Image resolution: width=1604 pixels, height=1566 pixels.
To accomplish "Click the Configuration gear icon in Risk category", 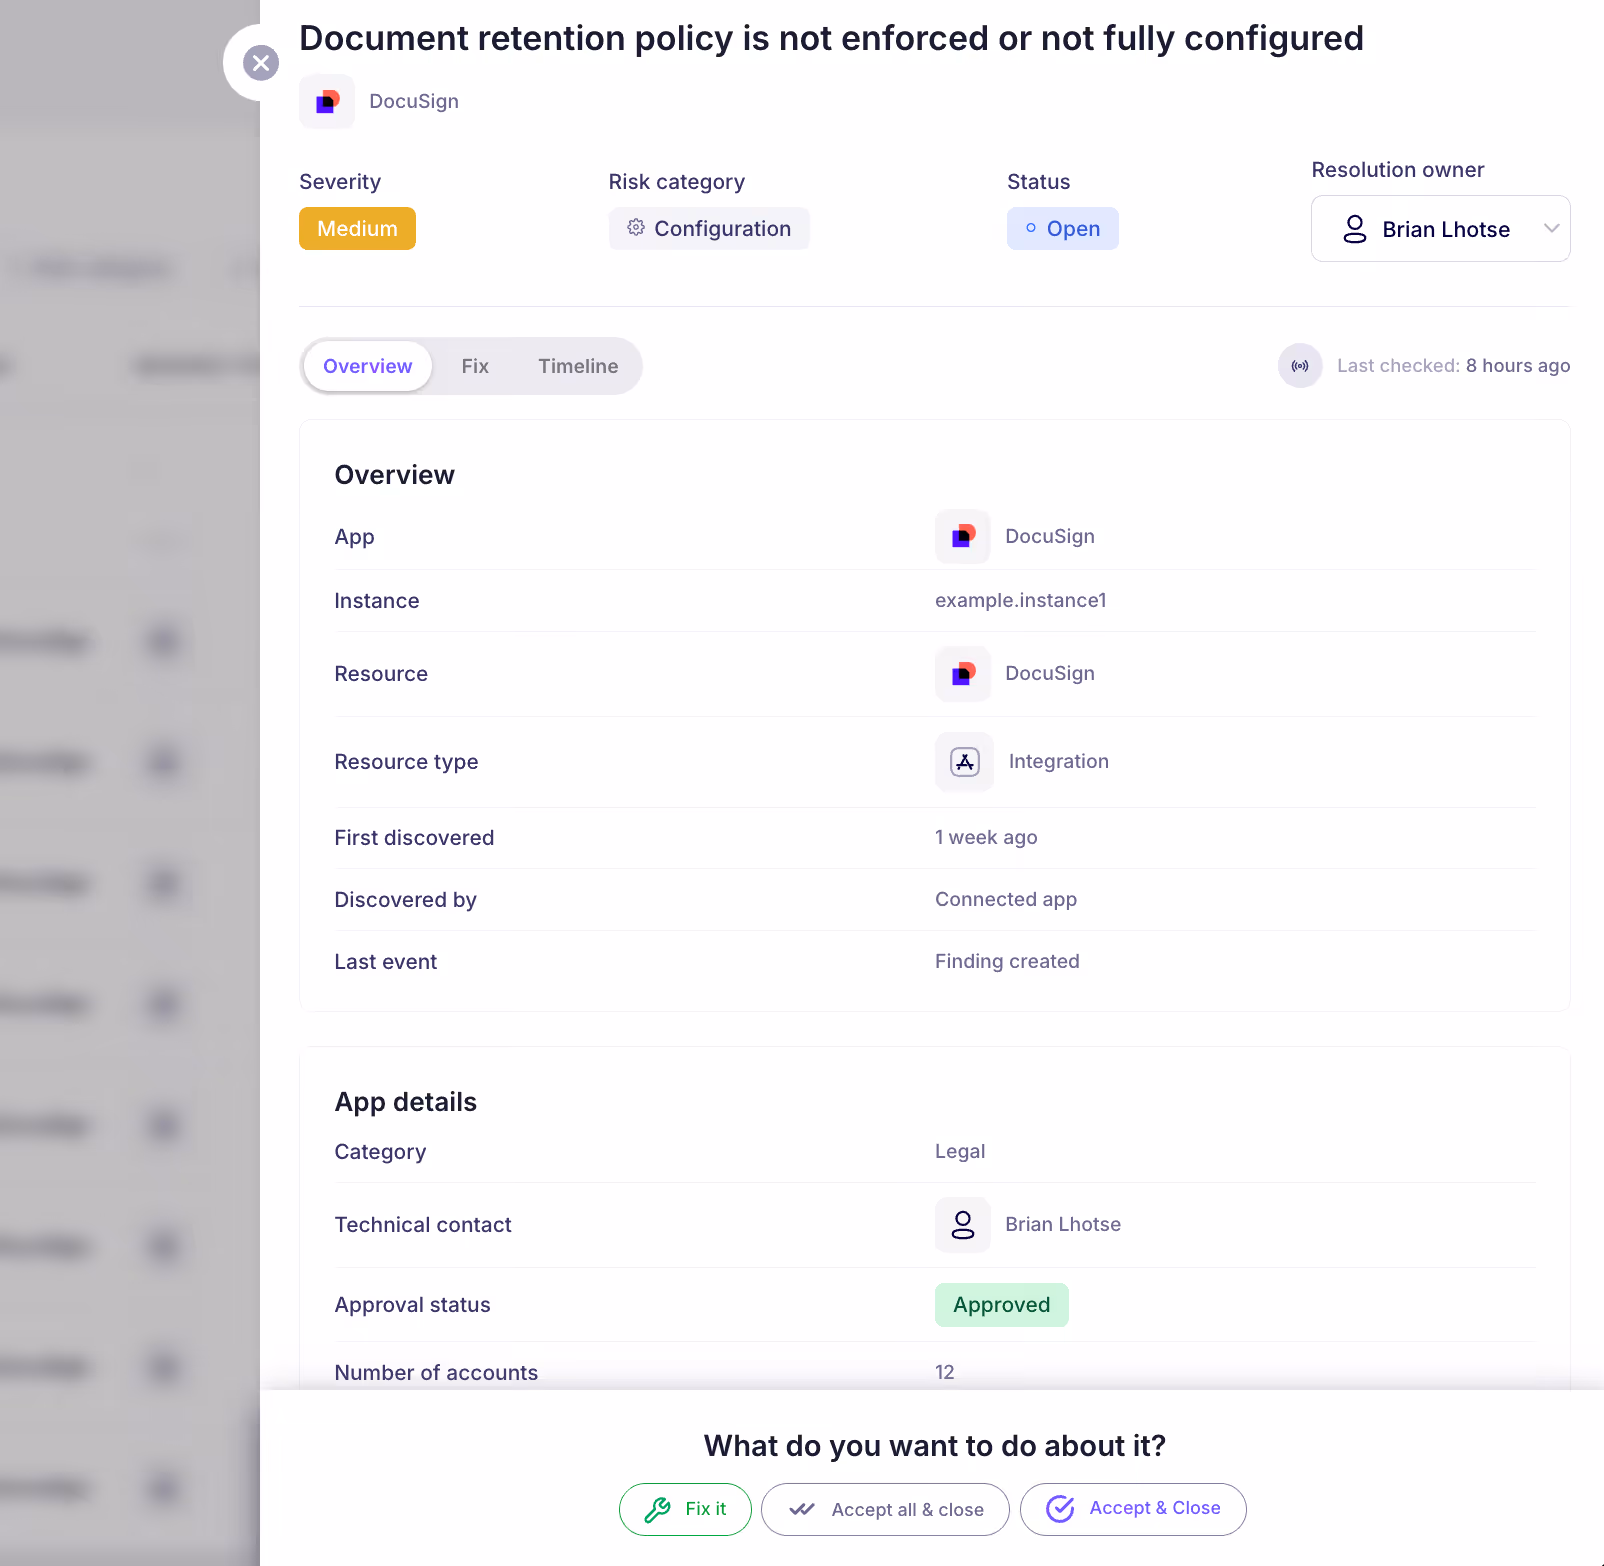I will [x=636, y=228].
